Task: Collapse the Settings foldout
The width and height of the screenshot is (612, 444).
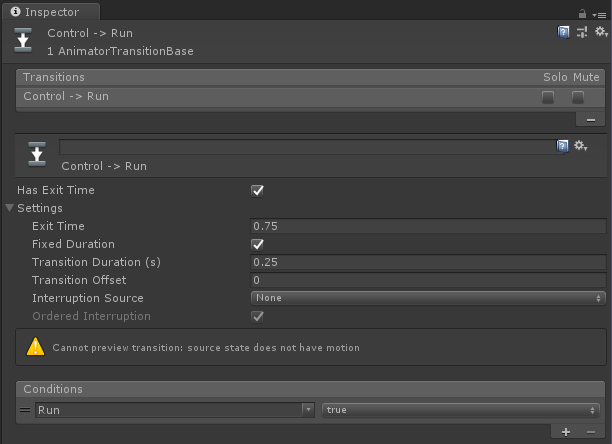Action: pos(10,208)
